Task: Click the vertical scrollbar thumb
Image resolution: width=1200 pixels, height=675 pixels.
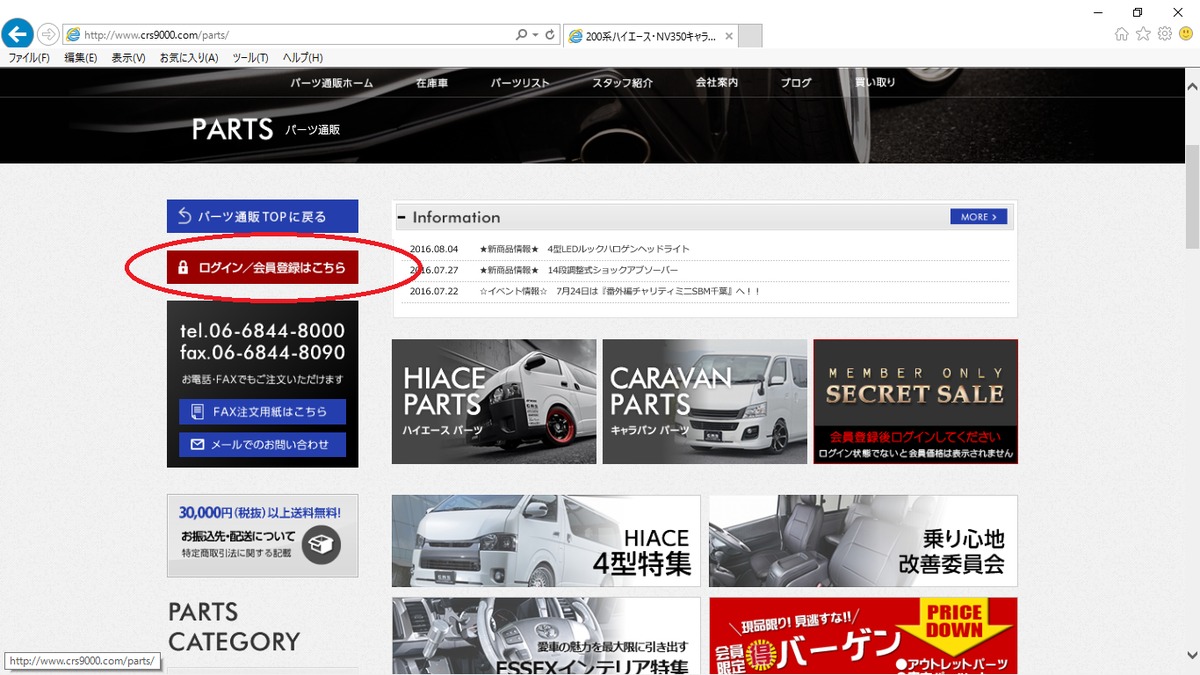Action: coord(1191,196)
